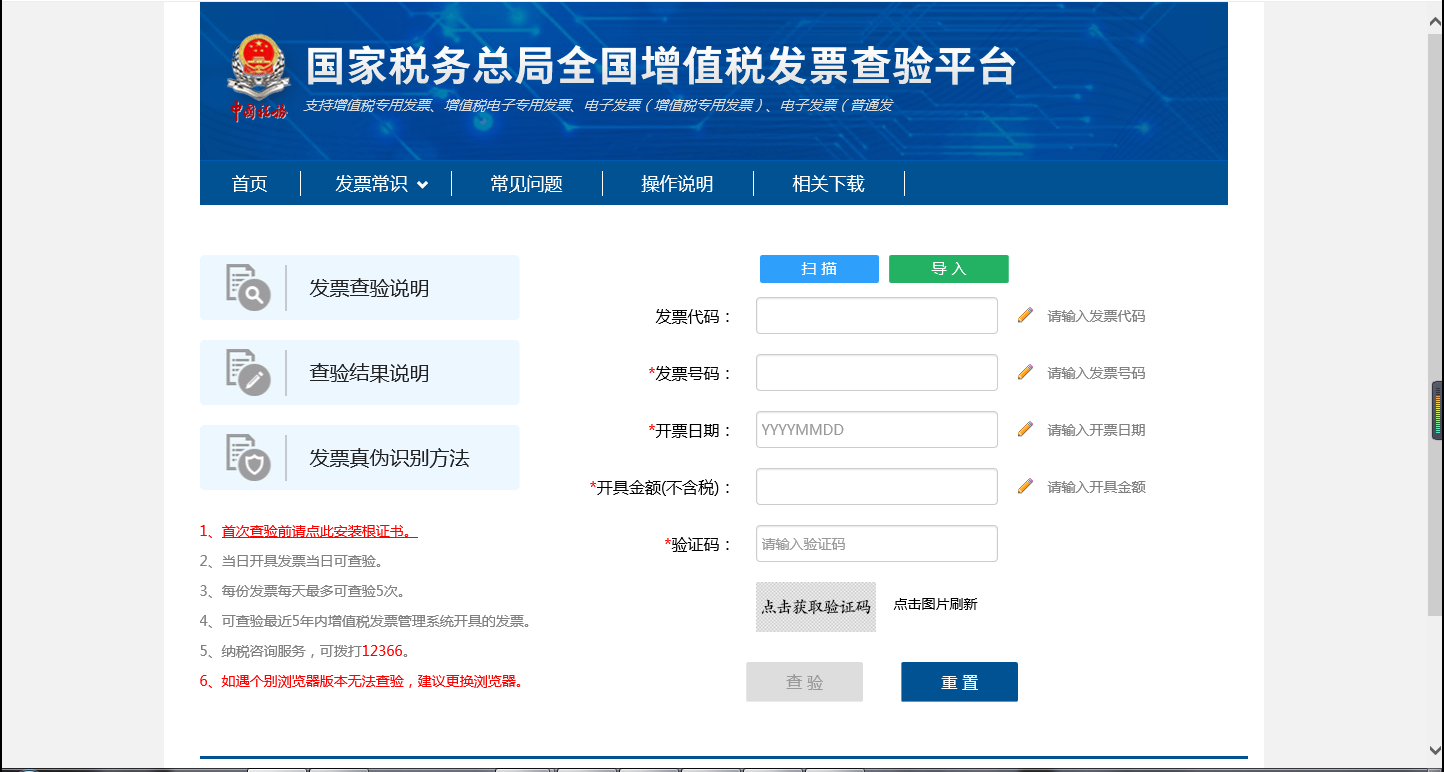1444x772 pixels.
Task: Open the 相关下载 menu item
Action: (x=828, y=184)
